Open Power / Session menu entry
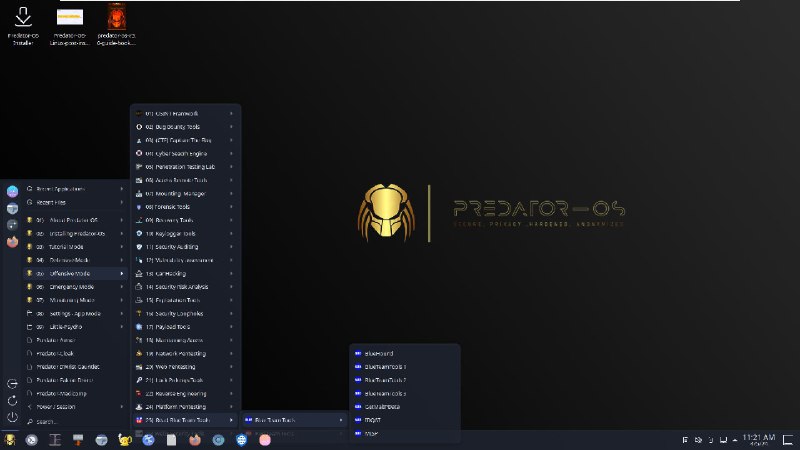800x450 pixels. point(76,407)
